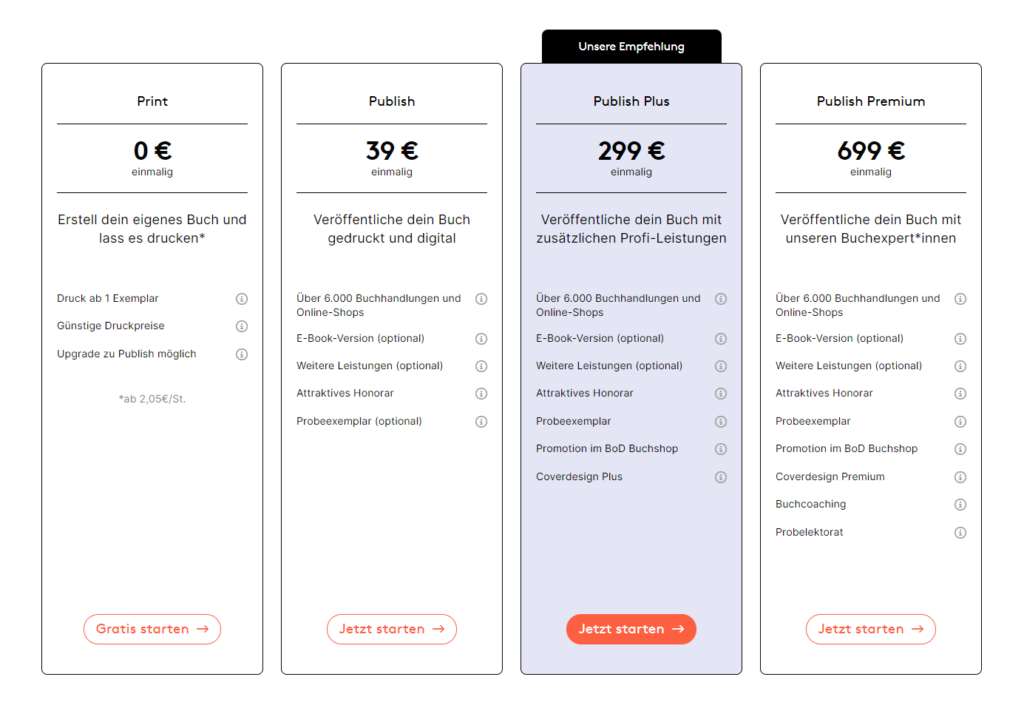Image resolution: width=1024 pixels, height=711 pixels.
Task: Click info icon for Publish Attraktives Honorar
Action: [481, 394]
